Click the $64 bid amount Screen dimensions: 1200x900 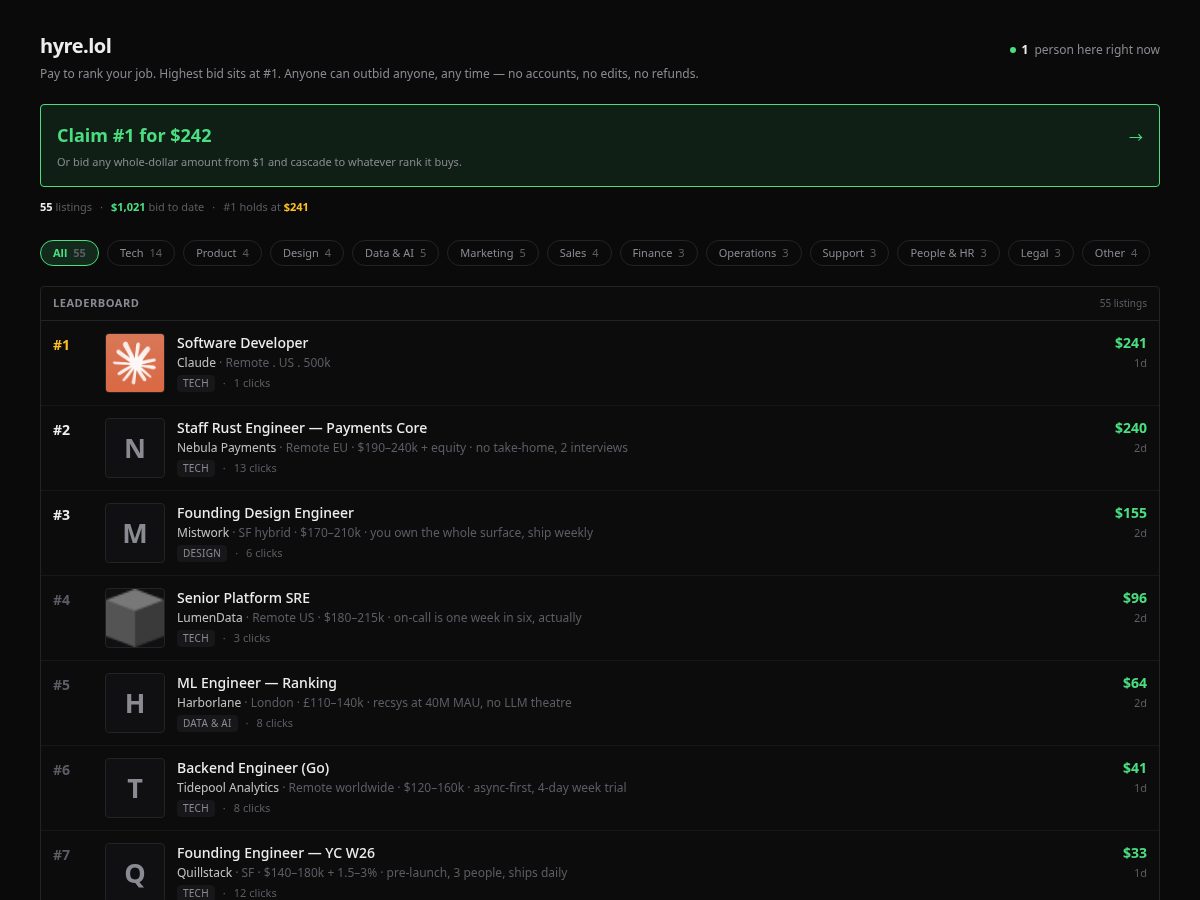1135,683
